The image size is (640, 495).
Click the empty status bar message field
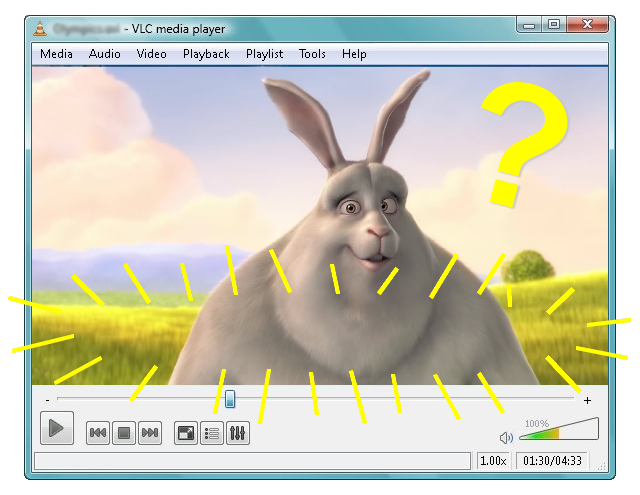253,461
